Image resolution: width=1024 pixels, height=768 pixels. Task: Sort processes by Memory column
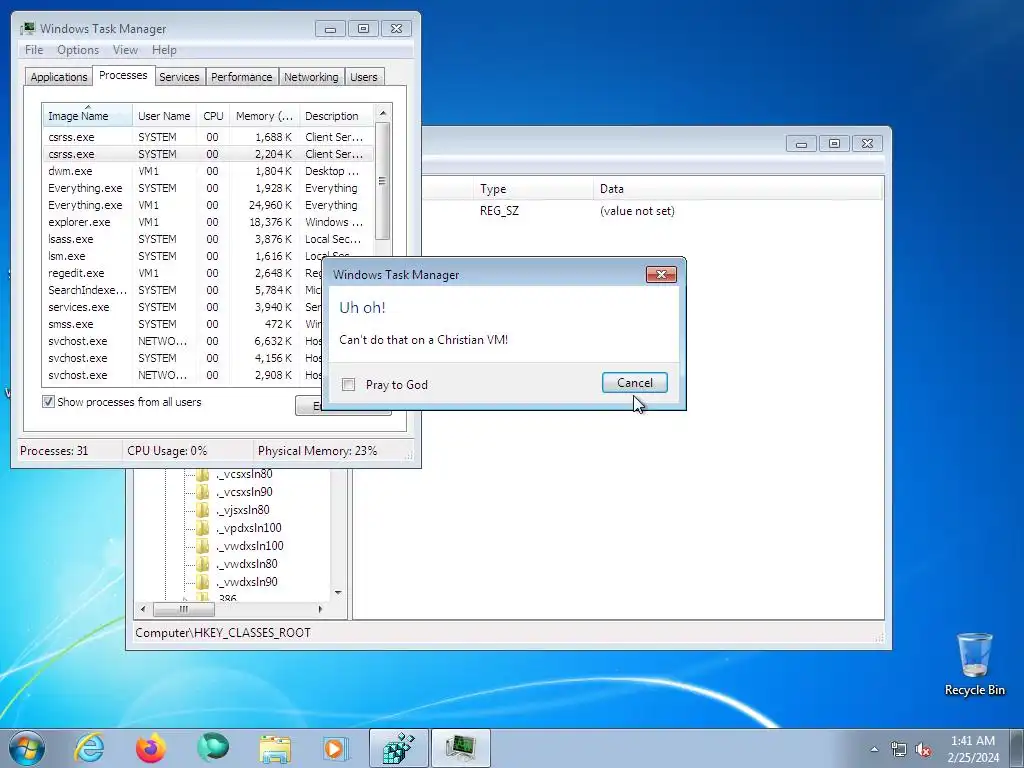264,116
